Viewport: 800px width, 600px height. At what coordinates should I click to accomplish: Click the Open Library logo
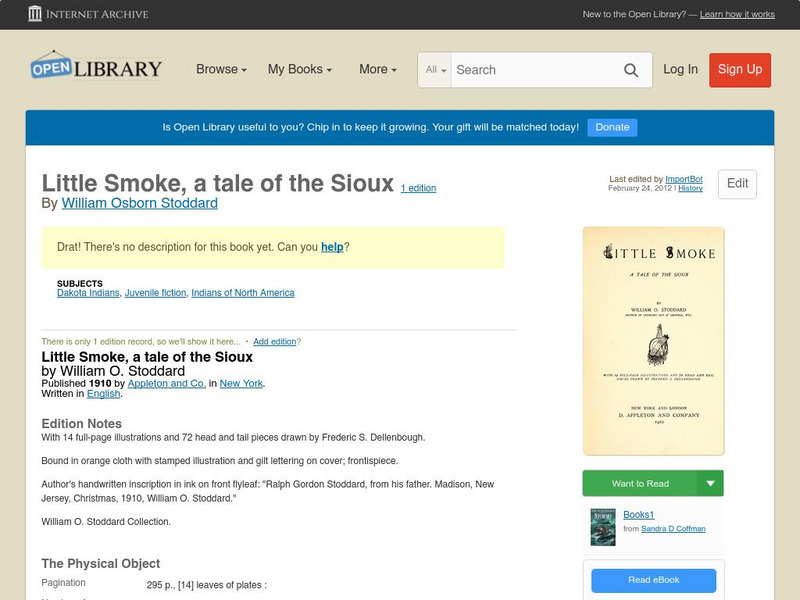(96, 68)
